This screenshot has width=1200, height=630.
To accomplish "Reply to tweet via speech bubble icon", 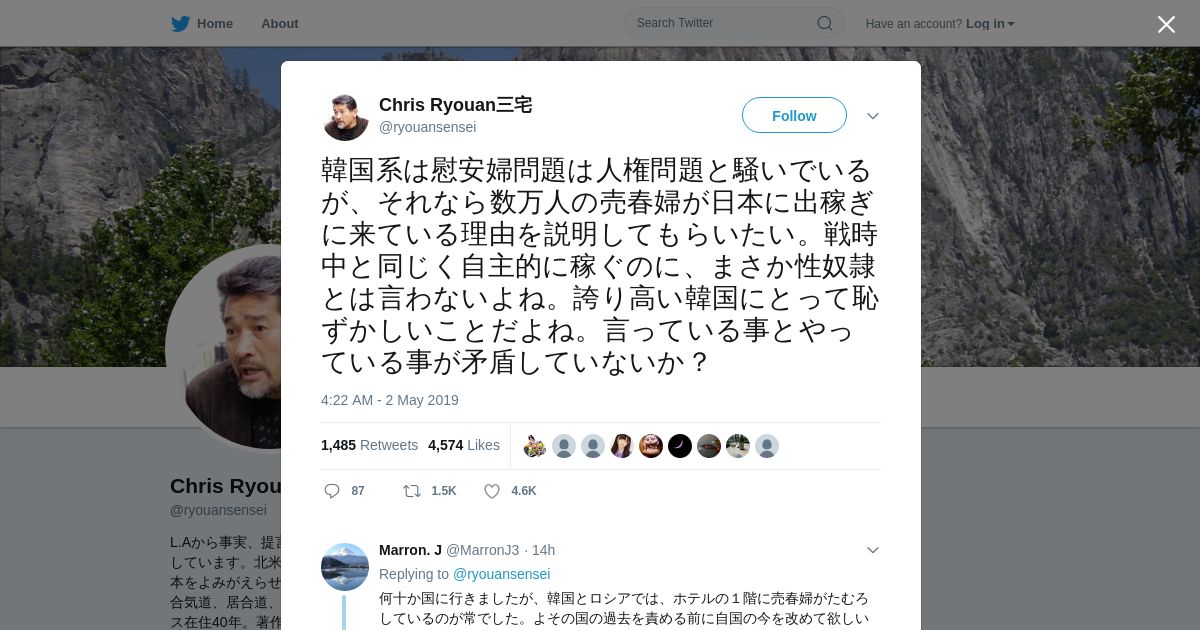I will pyautogui.click(x=332, y=491).
